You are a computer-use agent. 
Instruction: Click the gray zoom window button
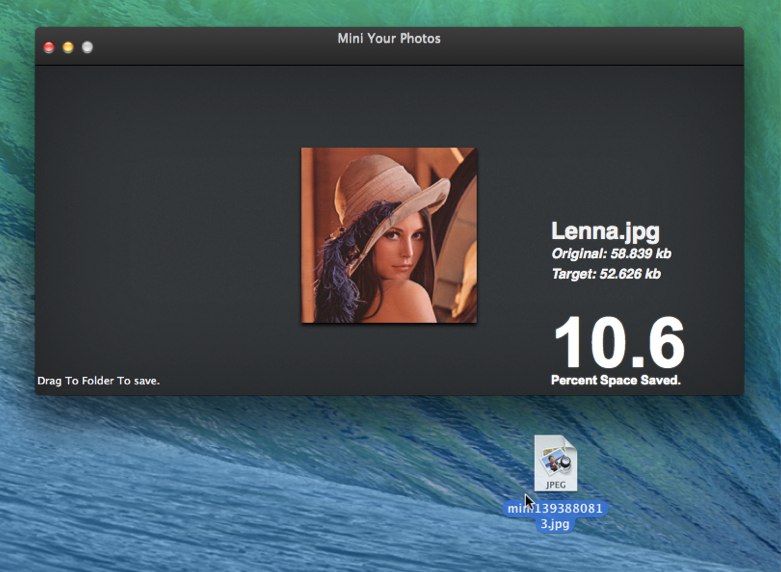87,47
